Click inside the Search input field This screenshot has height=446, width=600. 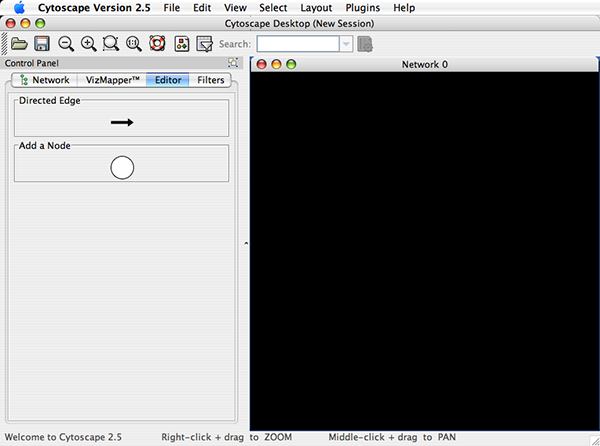click(298, 44)
